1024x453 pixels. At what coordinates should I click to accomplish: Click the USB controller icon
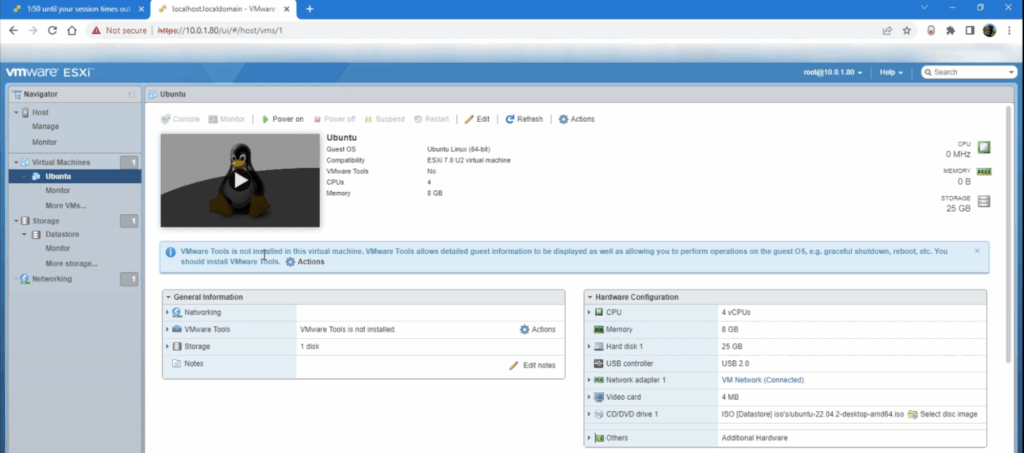[599, 364]
